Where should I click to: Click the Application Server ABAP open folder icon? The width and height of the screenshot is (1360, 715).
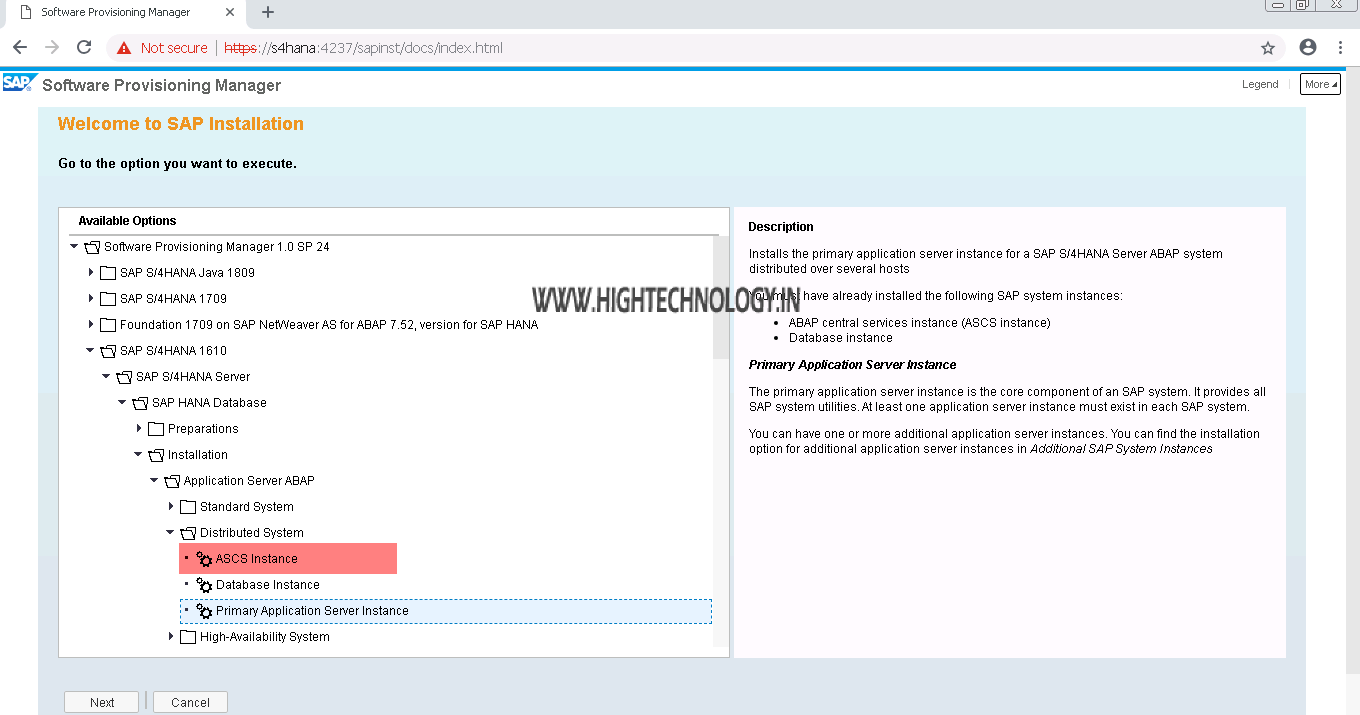point(172,481)
